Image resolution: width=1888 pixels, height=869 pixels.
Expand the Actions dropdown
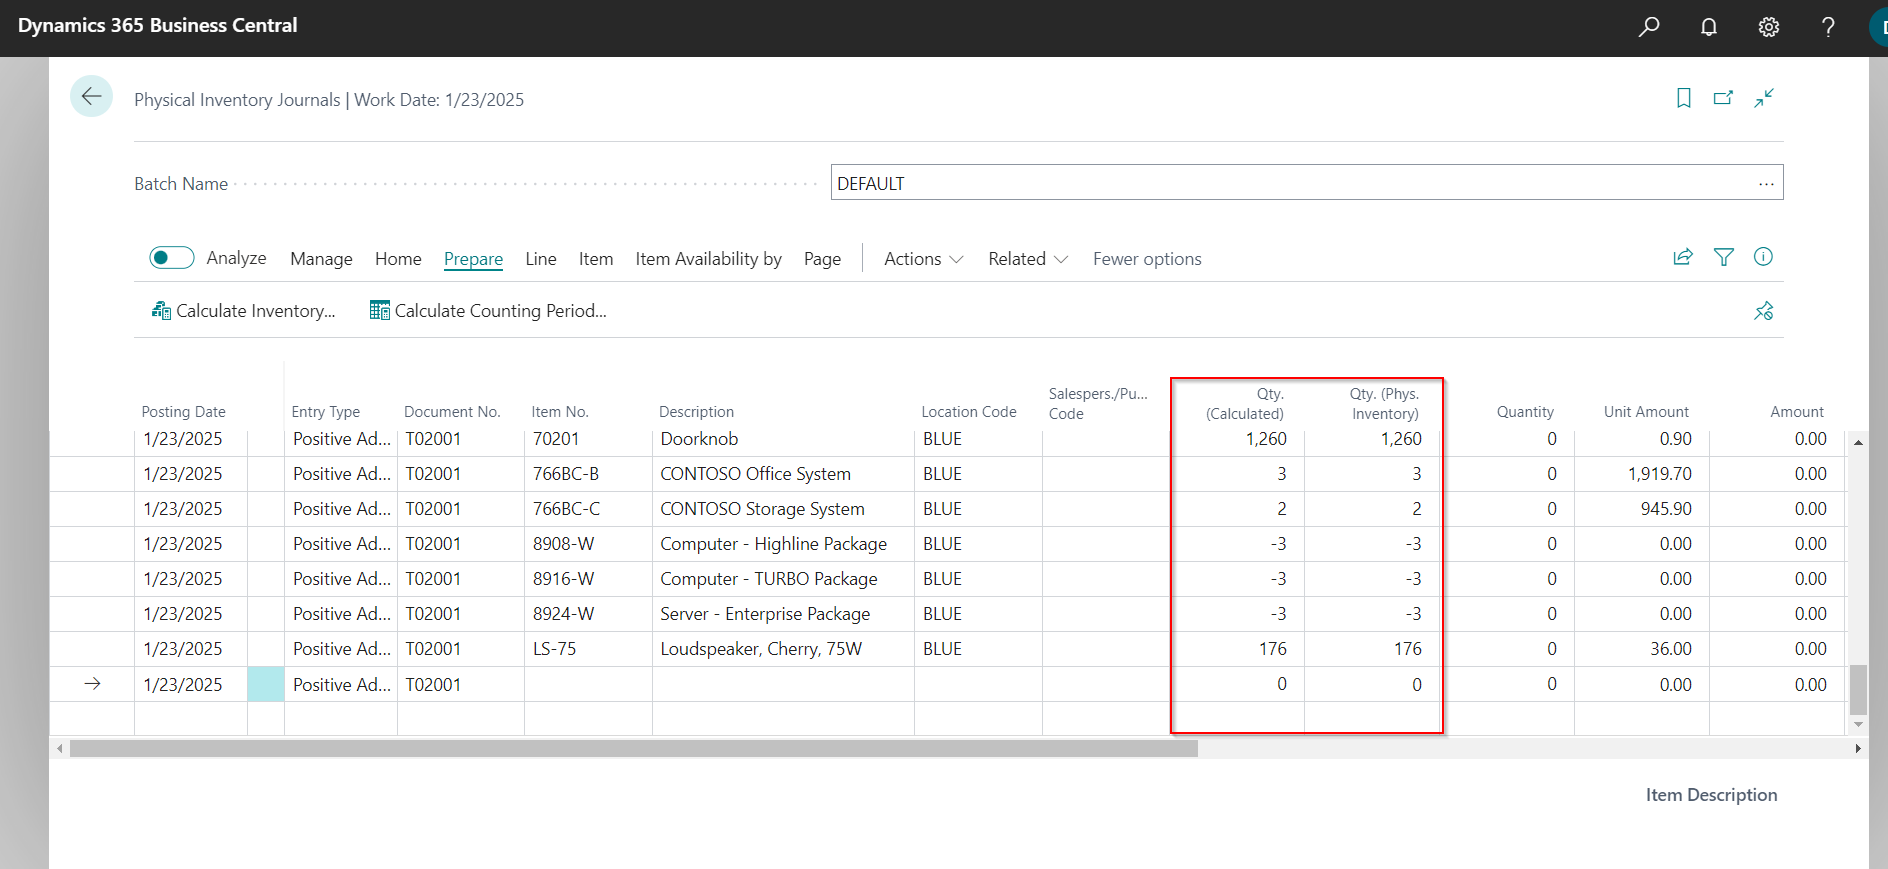coord(924,259)
